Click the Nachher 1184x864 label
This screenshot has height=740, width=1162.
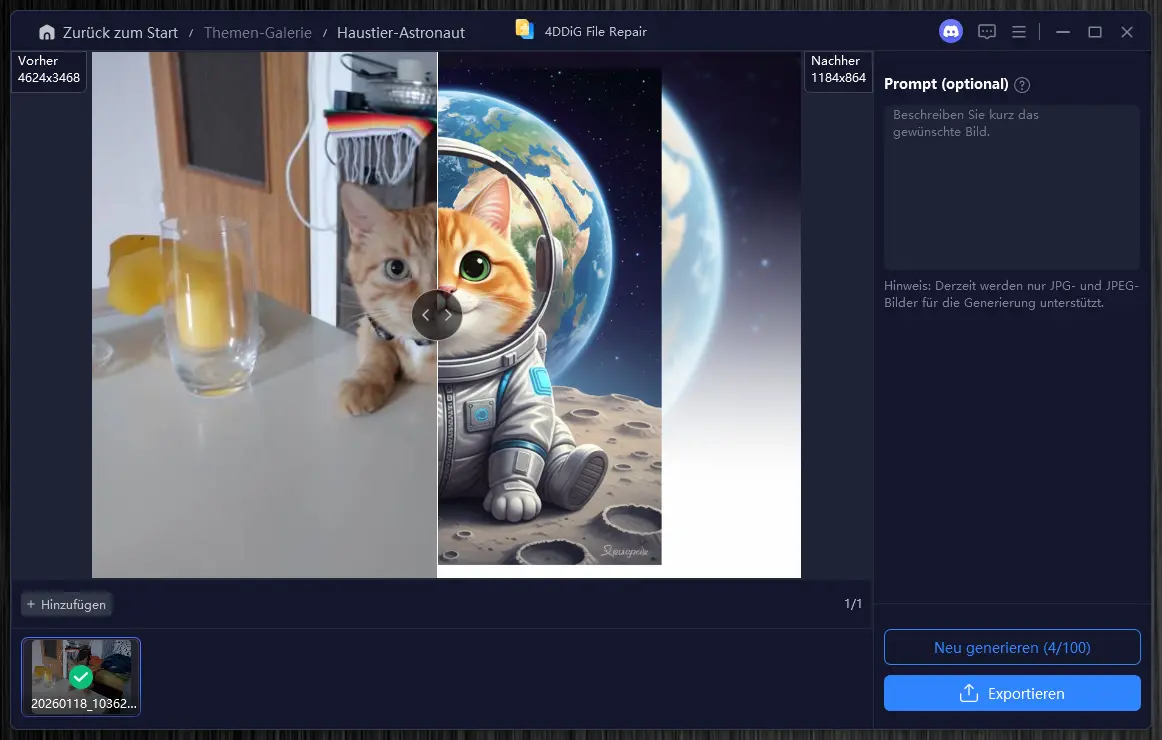click(x=838, y=69)
